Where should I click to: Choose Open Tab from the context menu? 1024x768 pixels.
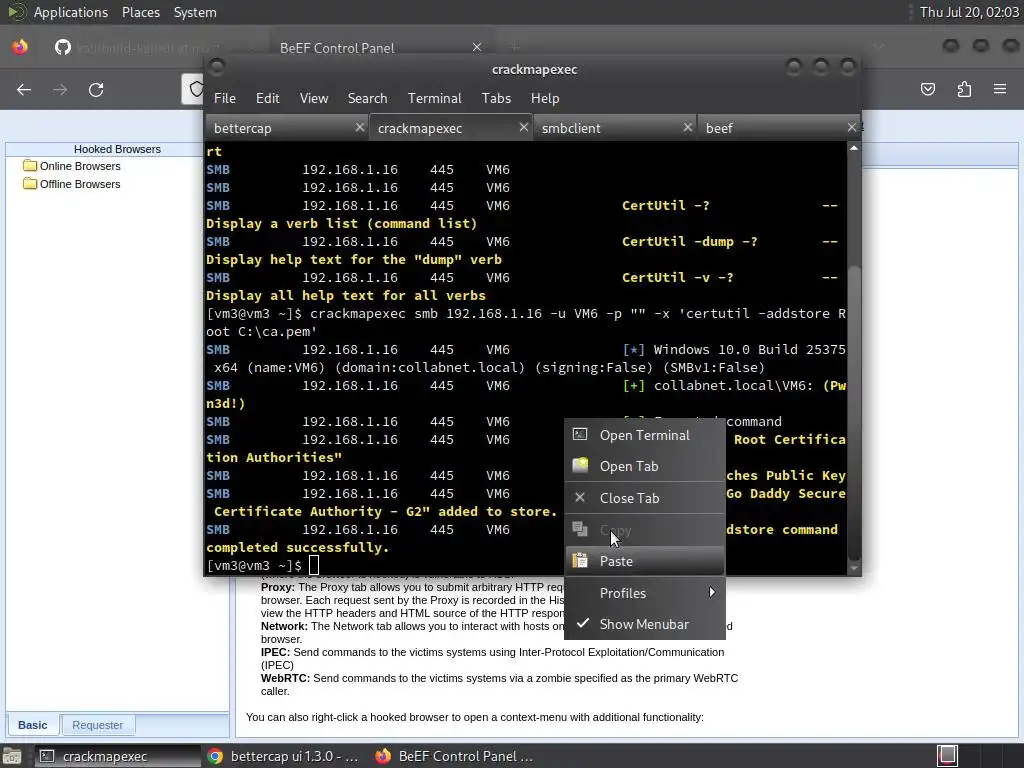[x=645, y=466]
